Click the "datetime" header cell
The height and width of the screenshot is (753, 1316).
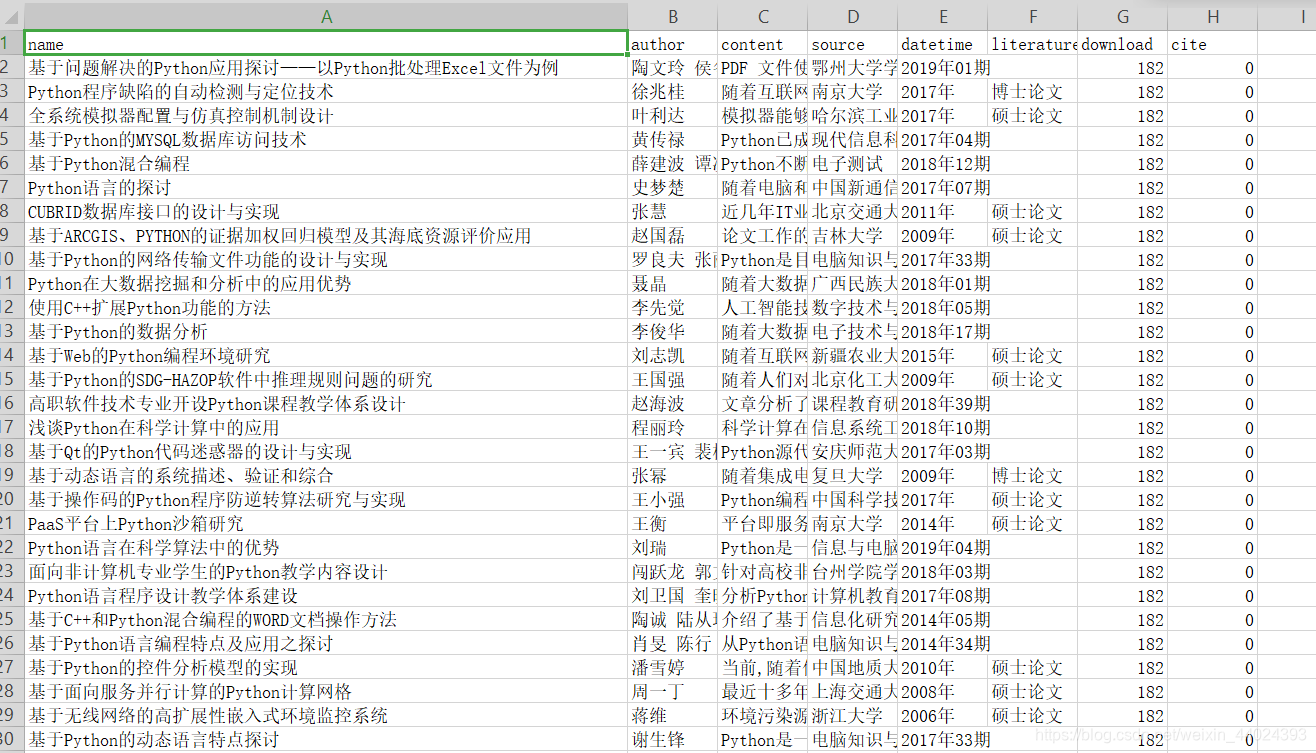943,44
